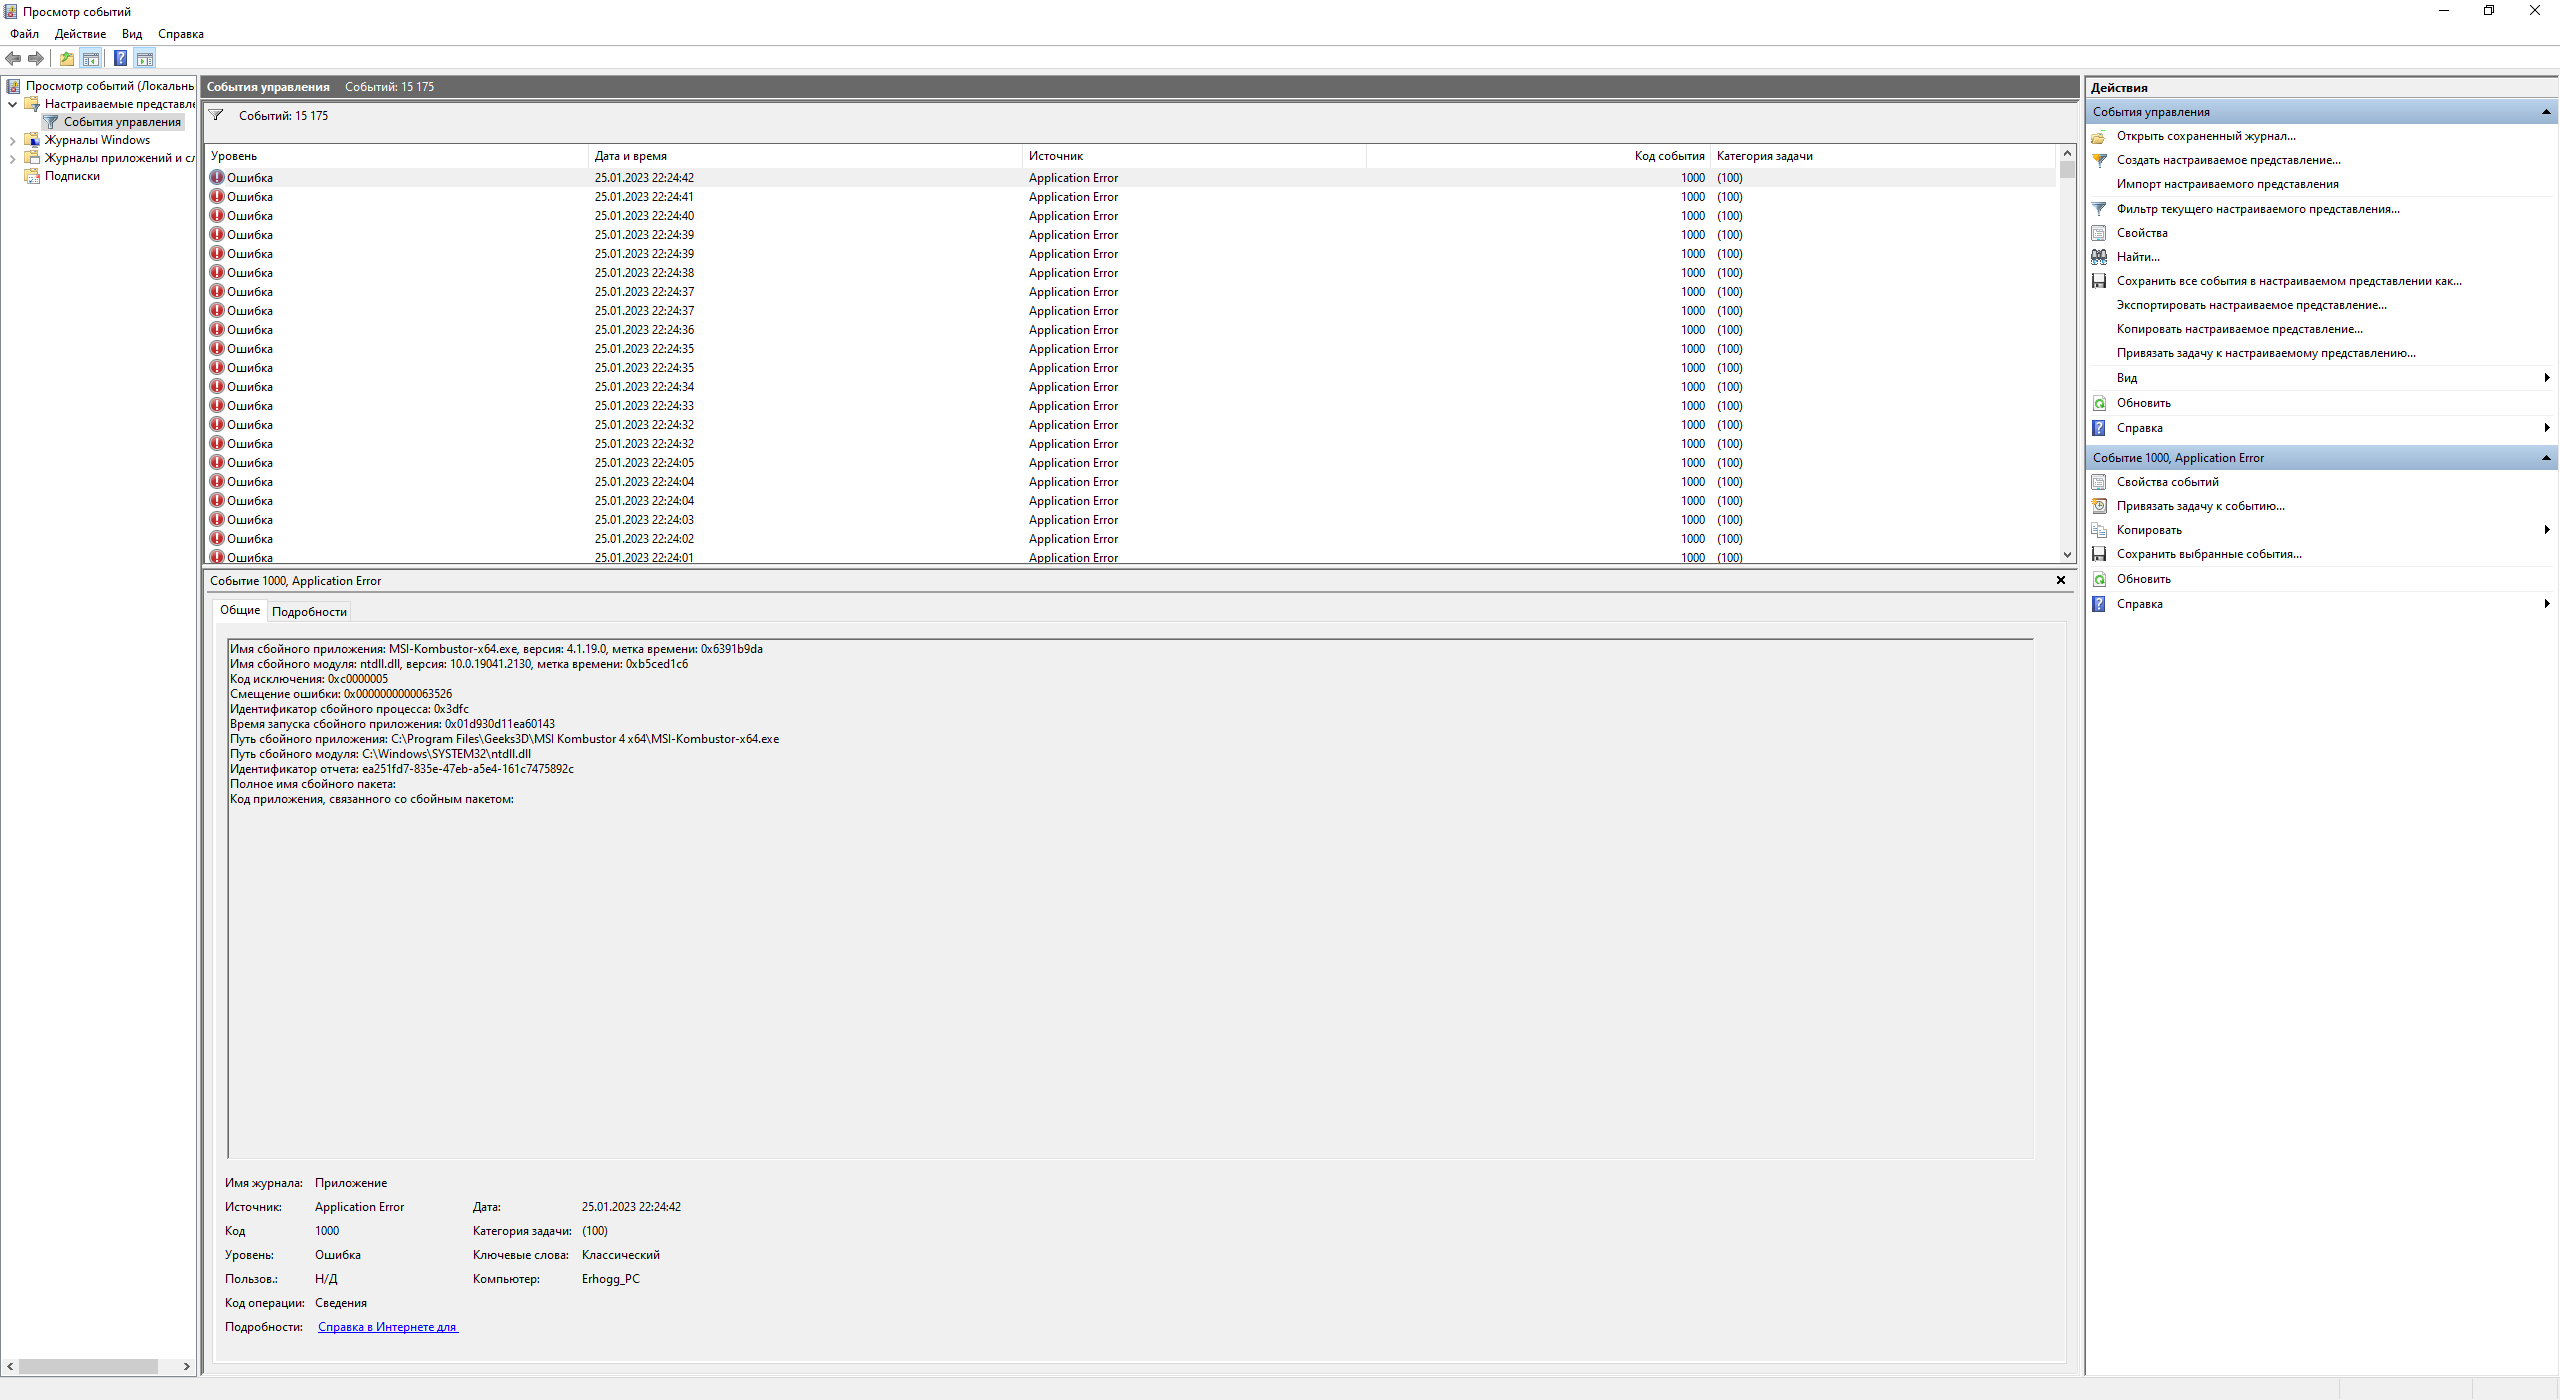The image size is (2560, 1400).
Task: Click the up-one-level folder toolbar icon
Action: pyautogui.click(x=66, y=59)
